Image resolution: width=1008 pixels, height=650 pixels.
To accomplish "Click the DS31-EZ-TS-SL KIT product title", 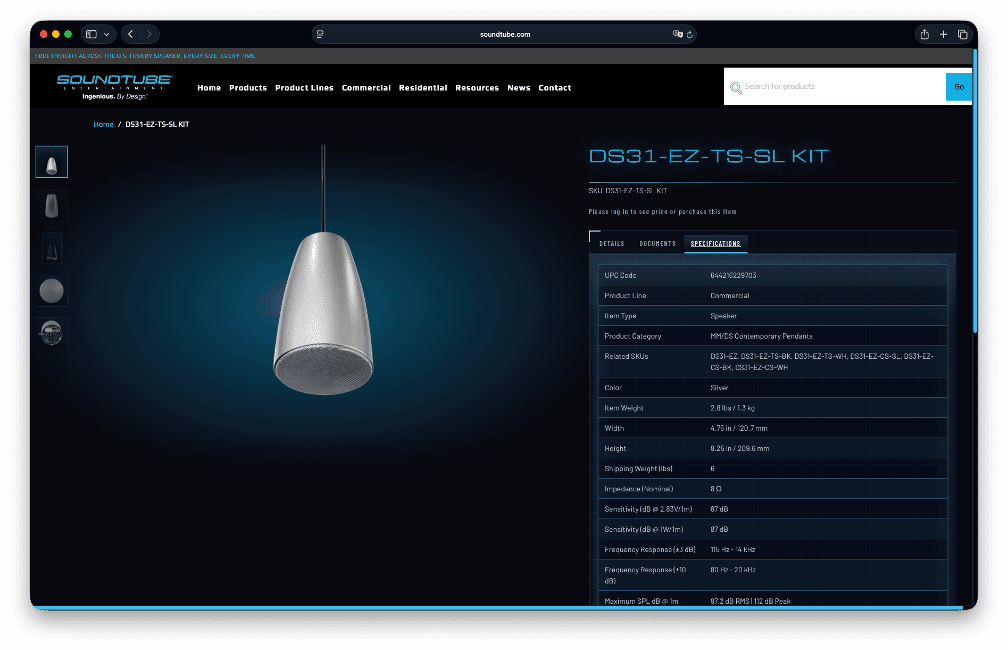I will (708, 156).
